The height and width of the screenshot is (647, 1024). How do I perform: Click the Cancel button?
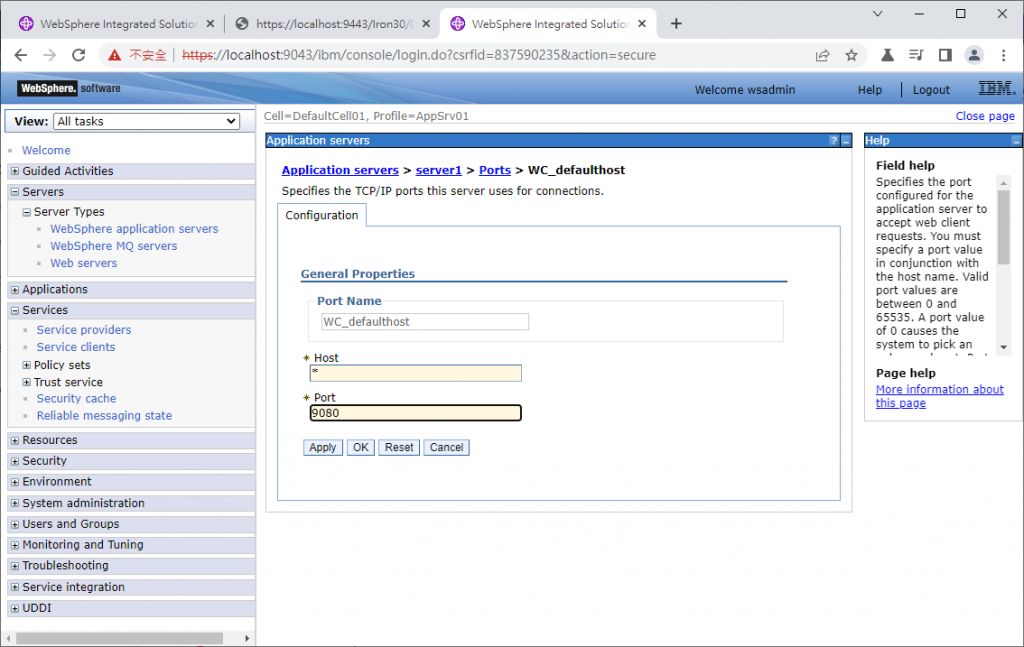tap(446, 447)
